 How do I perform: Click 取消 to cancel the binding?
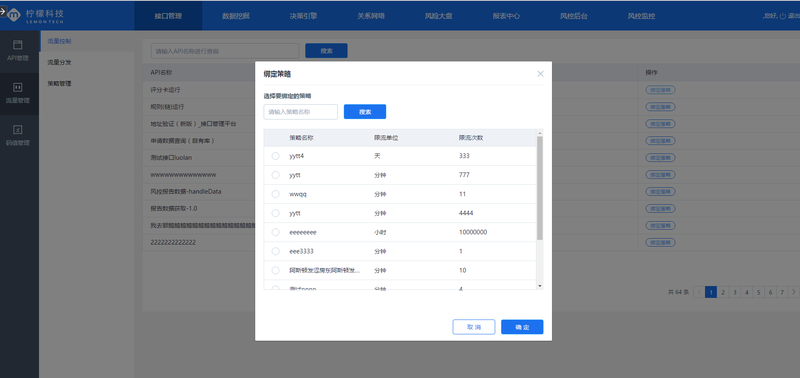473,327
